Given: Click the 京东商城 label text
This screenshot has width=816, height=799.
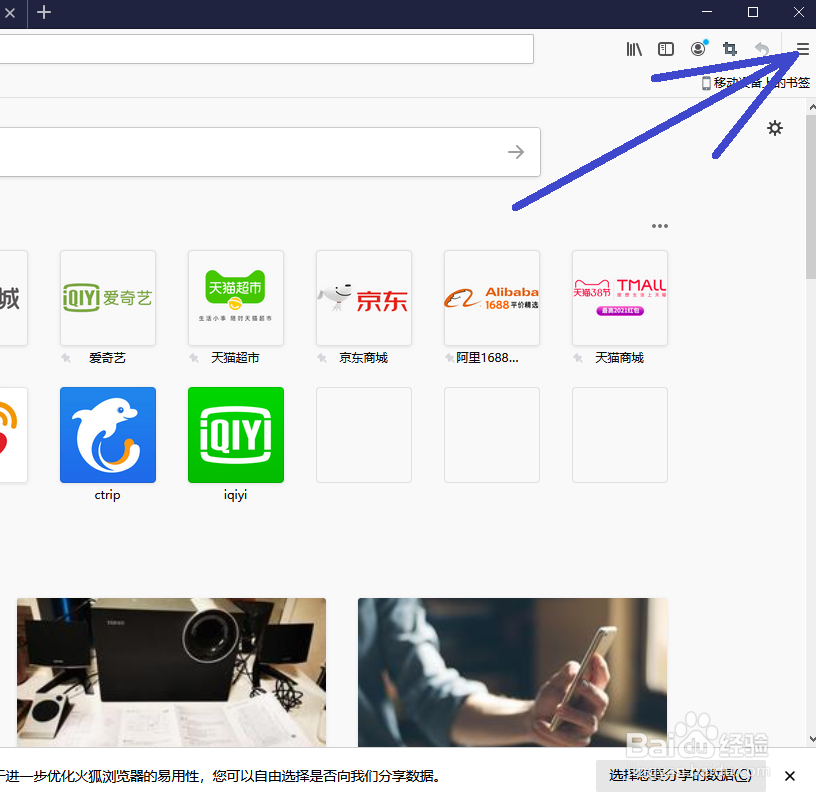Looking at the screenshot, I should (x=363, y=358).
